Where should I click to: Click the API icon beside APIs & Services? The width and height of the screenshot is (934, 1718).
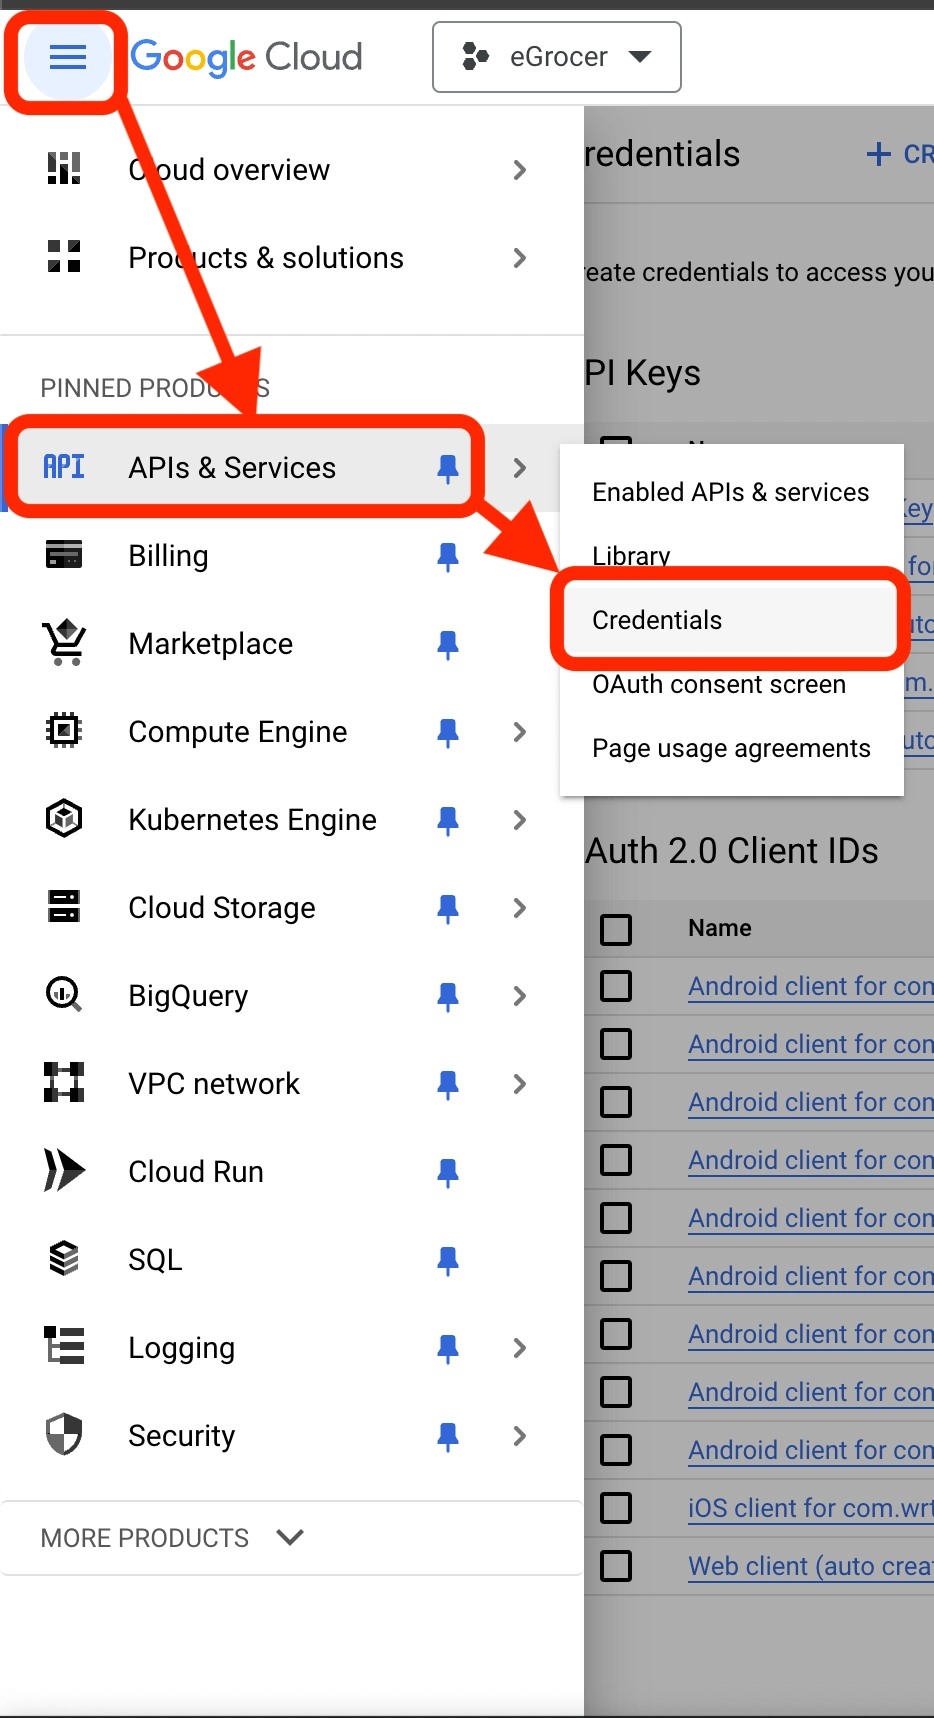(64, 467)
